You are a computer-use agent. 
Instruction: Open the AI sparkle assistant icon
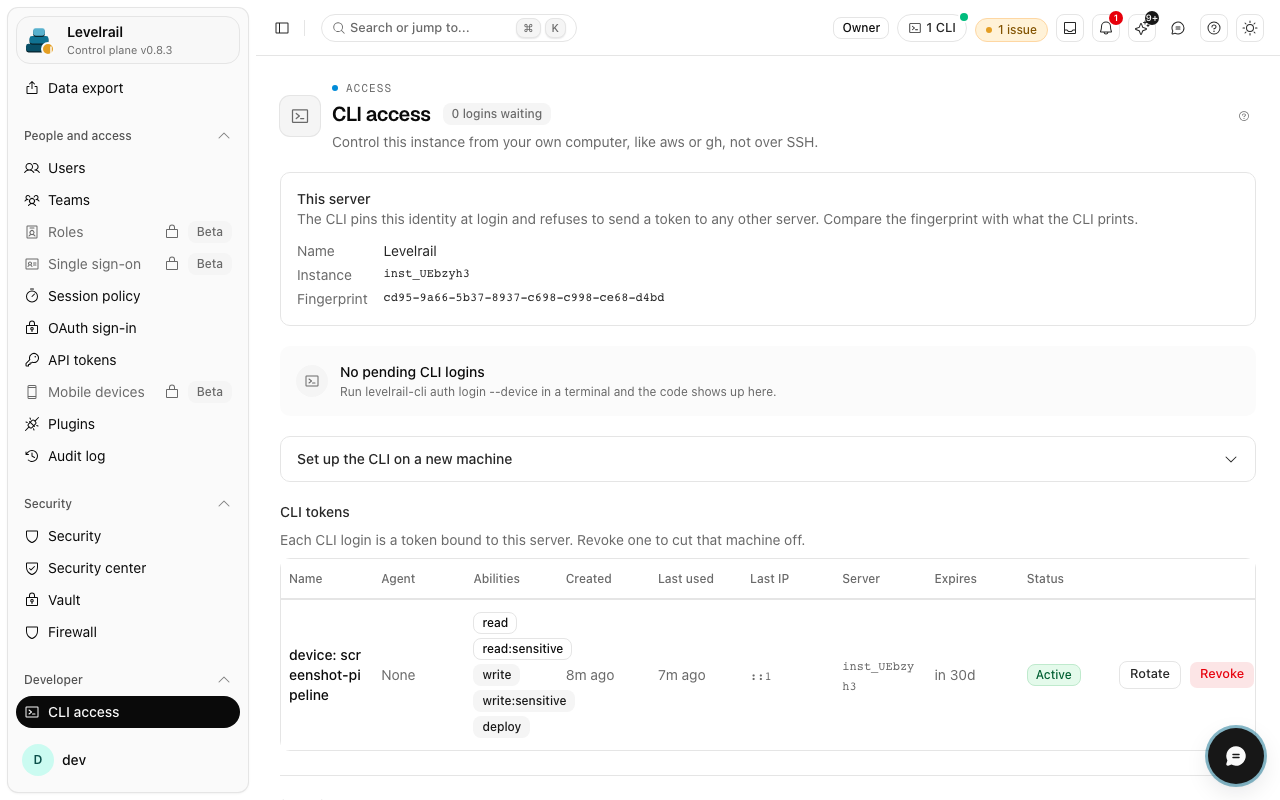[1142, 28]
